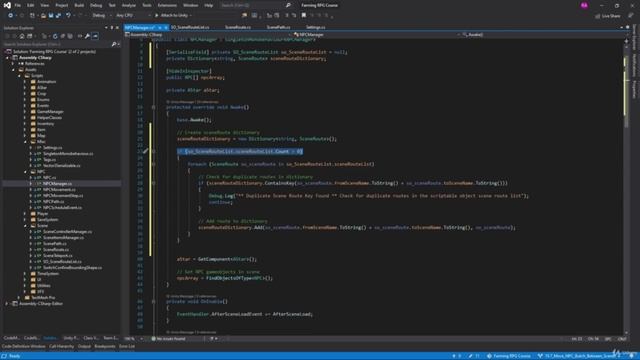Viewport: 640px width, 360px height.
Task: Click the Visual Studio logo icon
Action: pyautogui.click(x=7, y=5)
